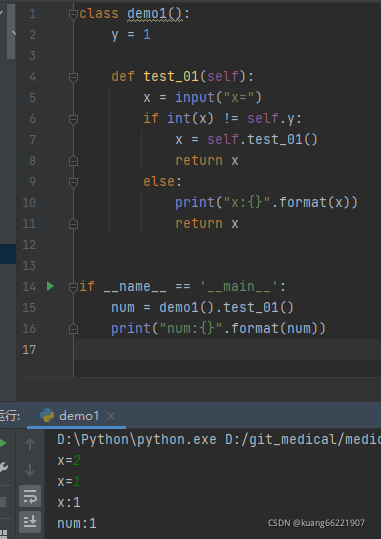The width and height of the screenshot is (381, 539).
Task: Click line number 17 in the gutter
Action: coord(29,350)
